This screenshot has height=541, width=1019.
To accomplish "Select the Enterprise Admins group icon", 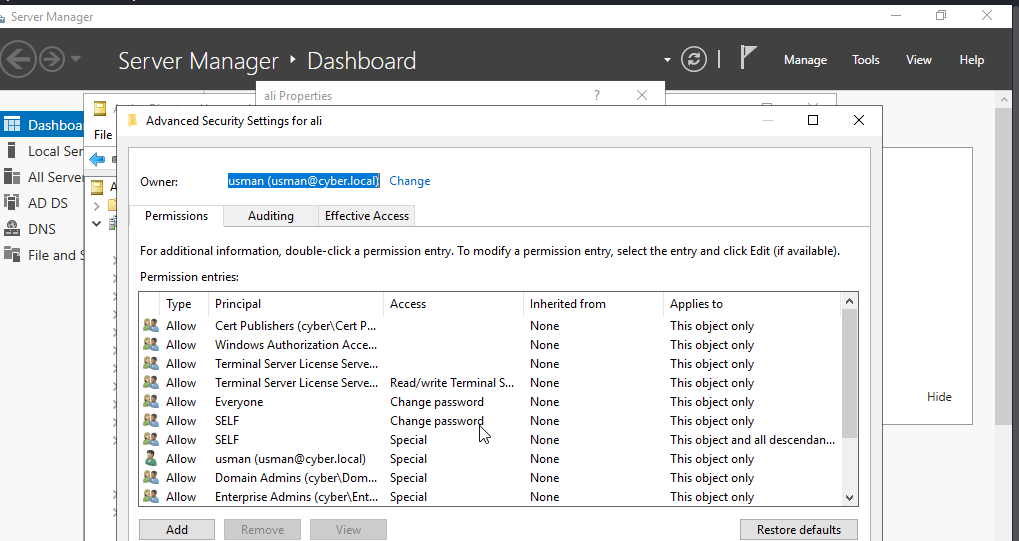I will tap(151, 496).
